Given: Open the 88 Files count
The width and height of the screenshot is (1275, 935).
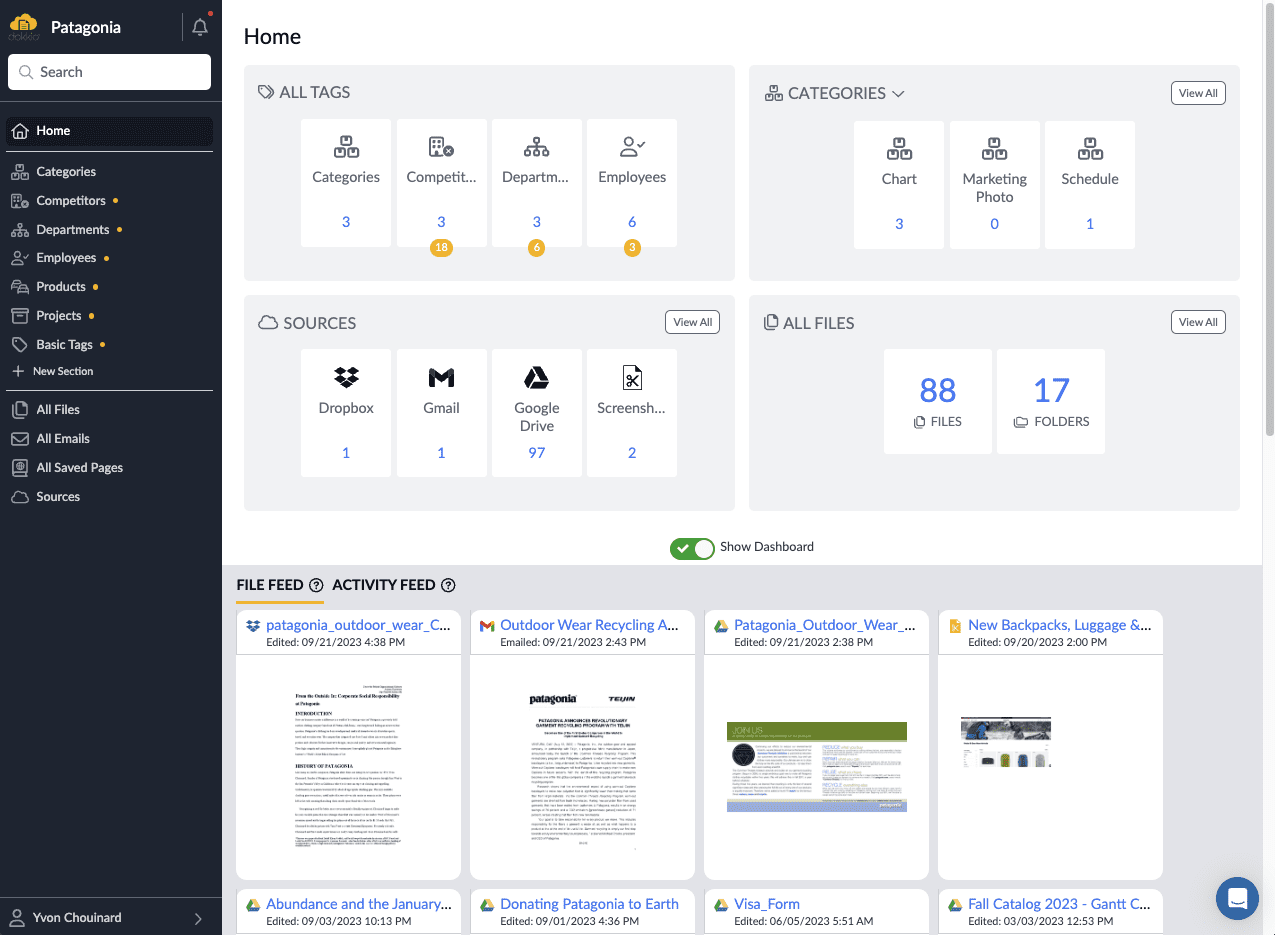Looking at the screenshot, I should pyautogui.click(x=938, y=390).
